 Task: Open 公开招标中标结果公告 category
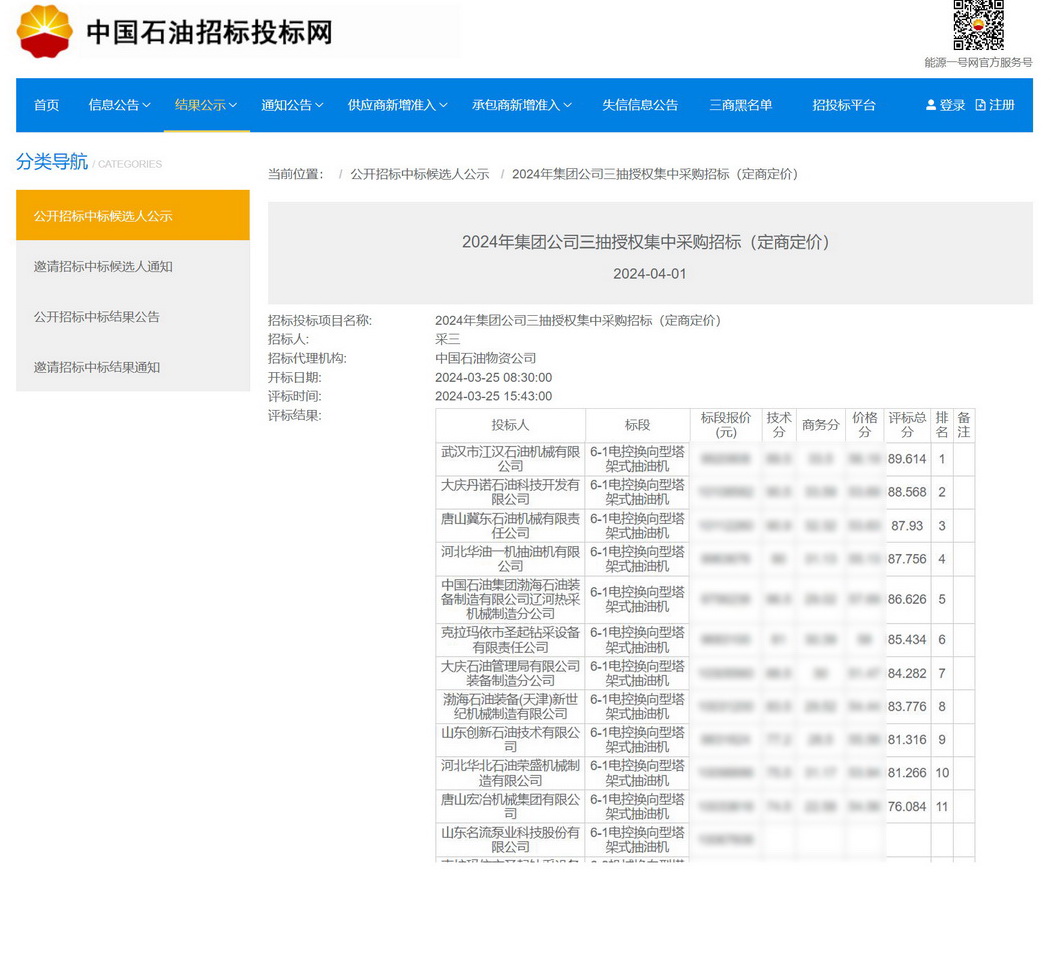[x=97, y=317]
